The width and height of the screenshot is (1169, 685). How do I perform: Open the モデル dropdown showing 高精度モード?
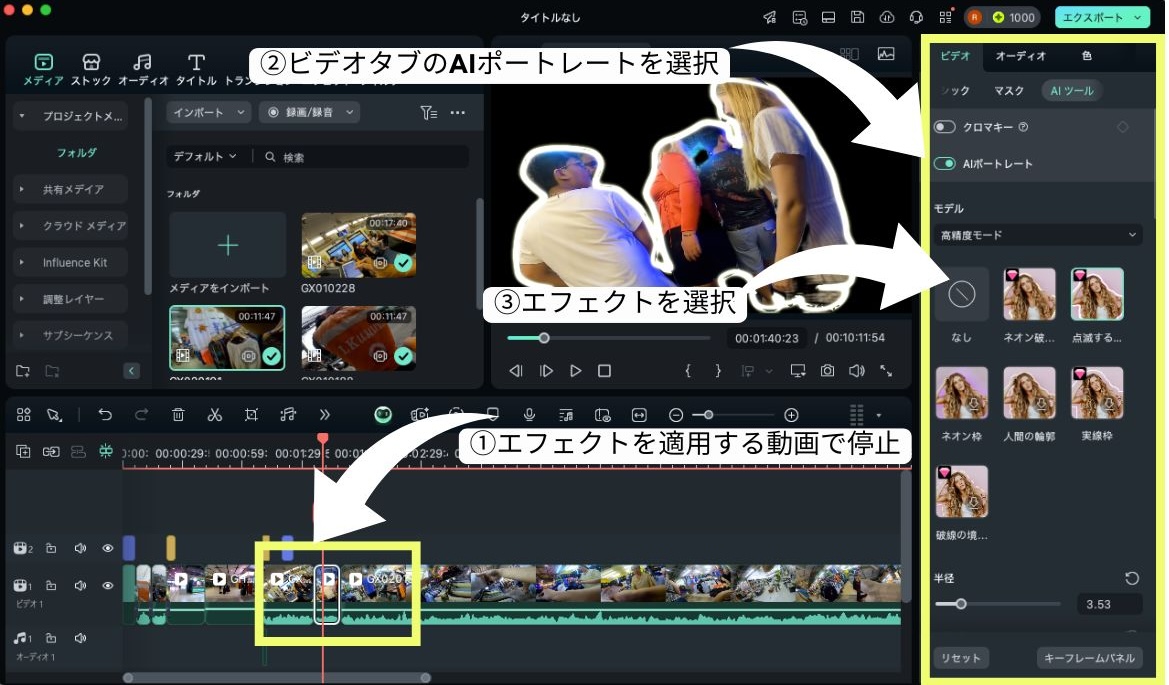click(1037, 234)
